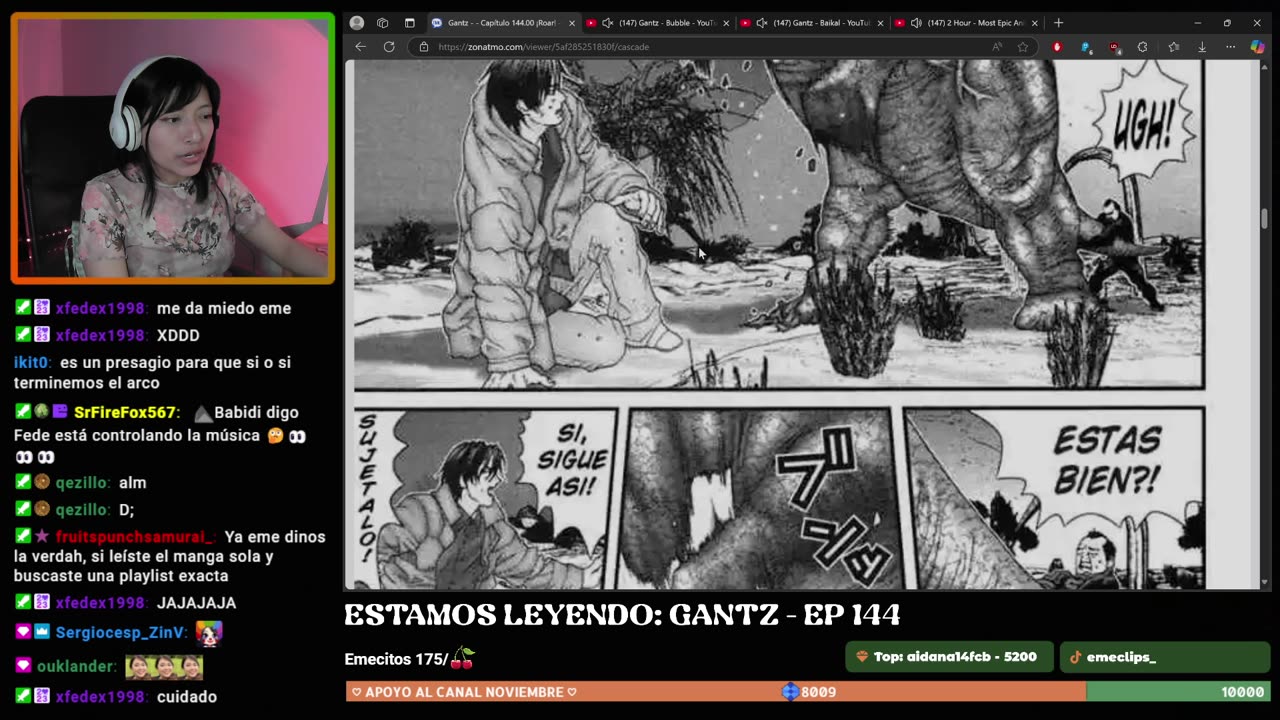This screenshot has width=1280, height=720.
Task: Unmute the Gantz - Bubble tab speaker icon
Action: 607,23
